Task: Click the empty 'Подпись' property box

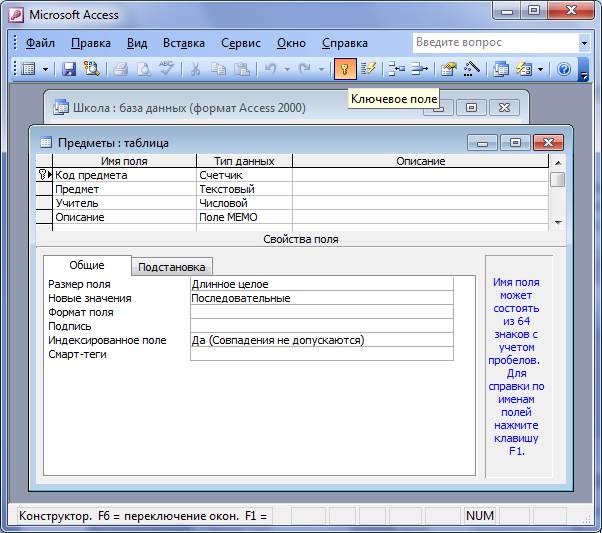Action: coord(322,326)
